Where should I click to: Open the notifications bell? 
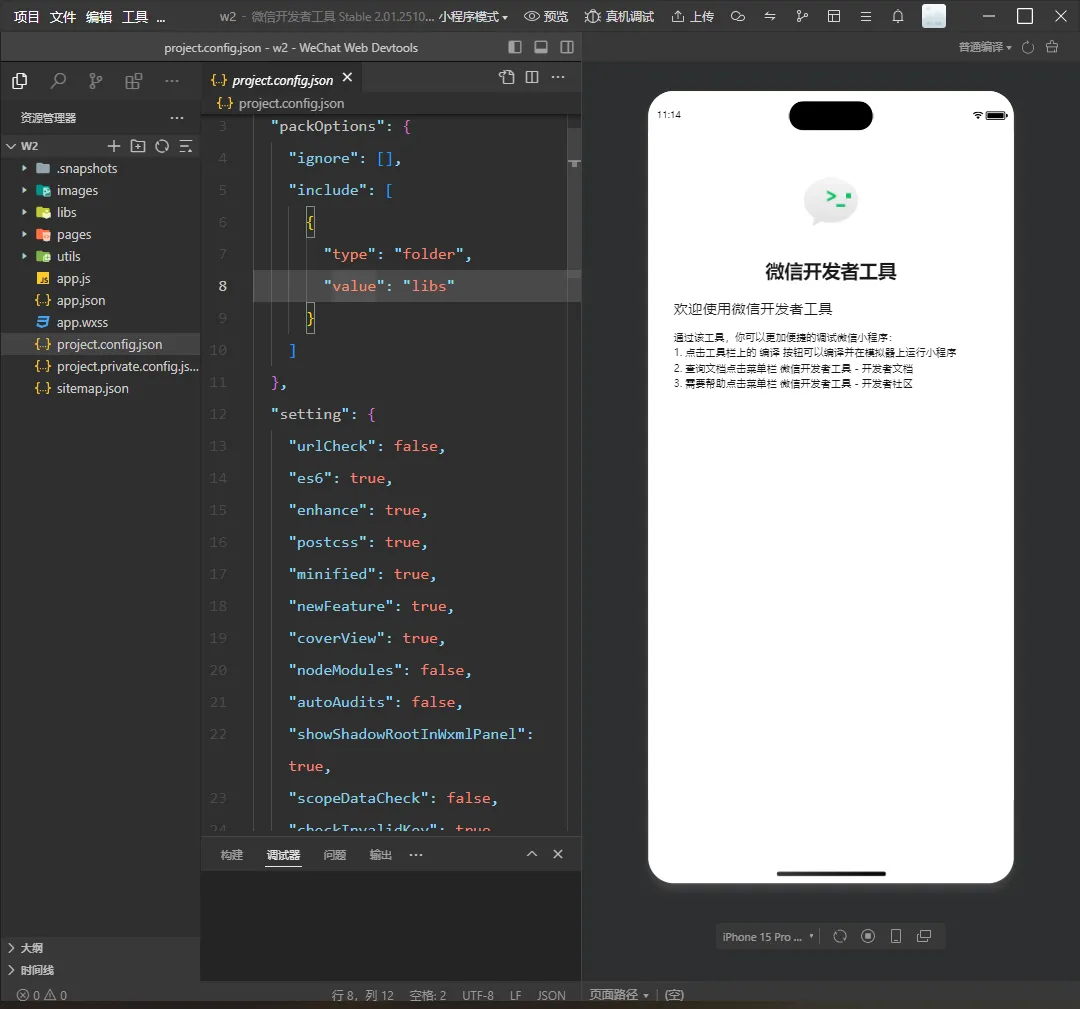pos(897,16)
